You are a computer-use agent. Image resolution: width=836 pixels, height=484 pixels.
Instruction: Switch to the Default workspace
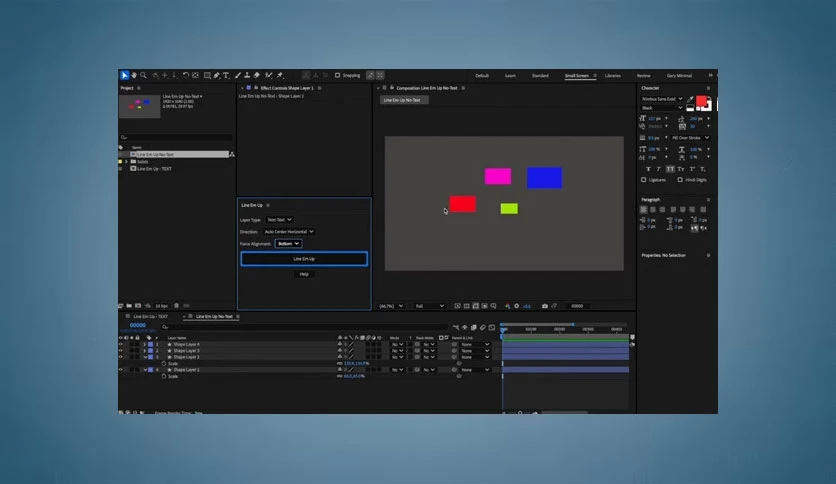pyautogui.click(x=482, y=76)
